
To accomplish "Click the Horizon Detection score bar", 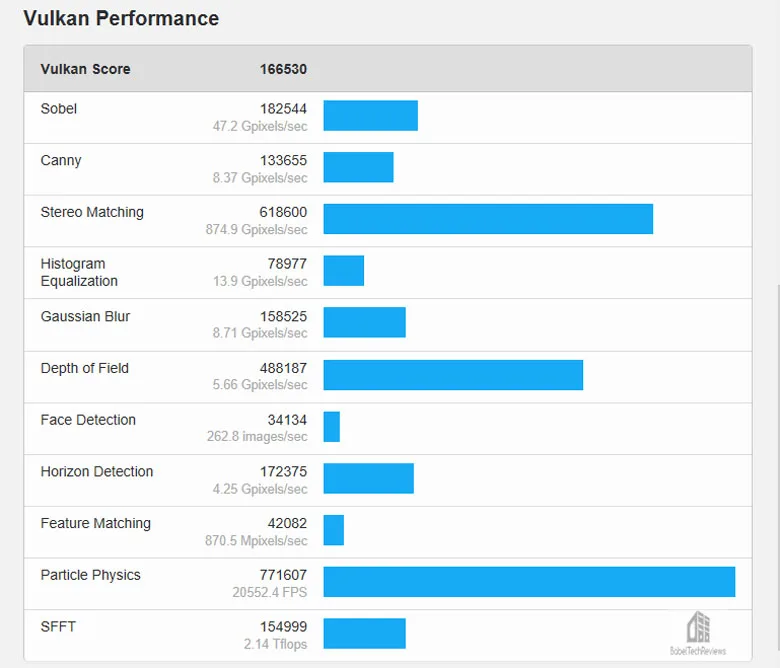I will pos(369,478).
